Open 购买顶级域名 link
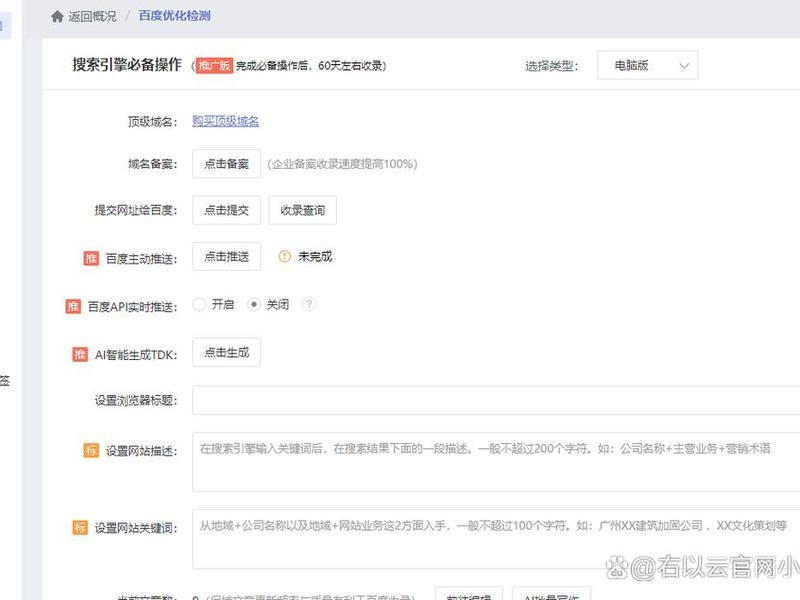 [x=226, y=121]
